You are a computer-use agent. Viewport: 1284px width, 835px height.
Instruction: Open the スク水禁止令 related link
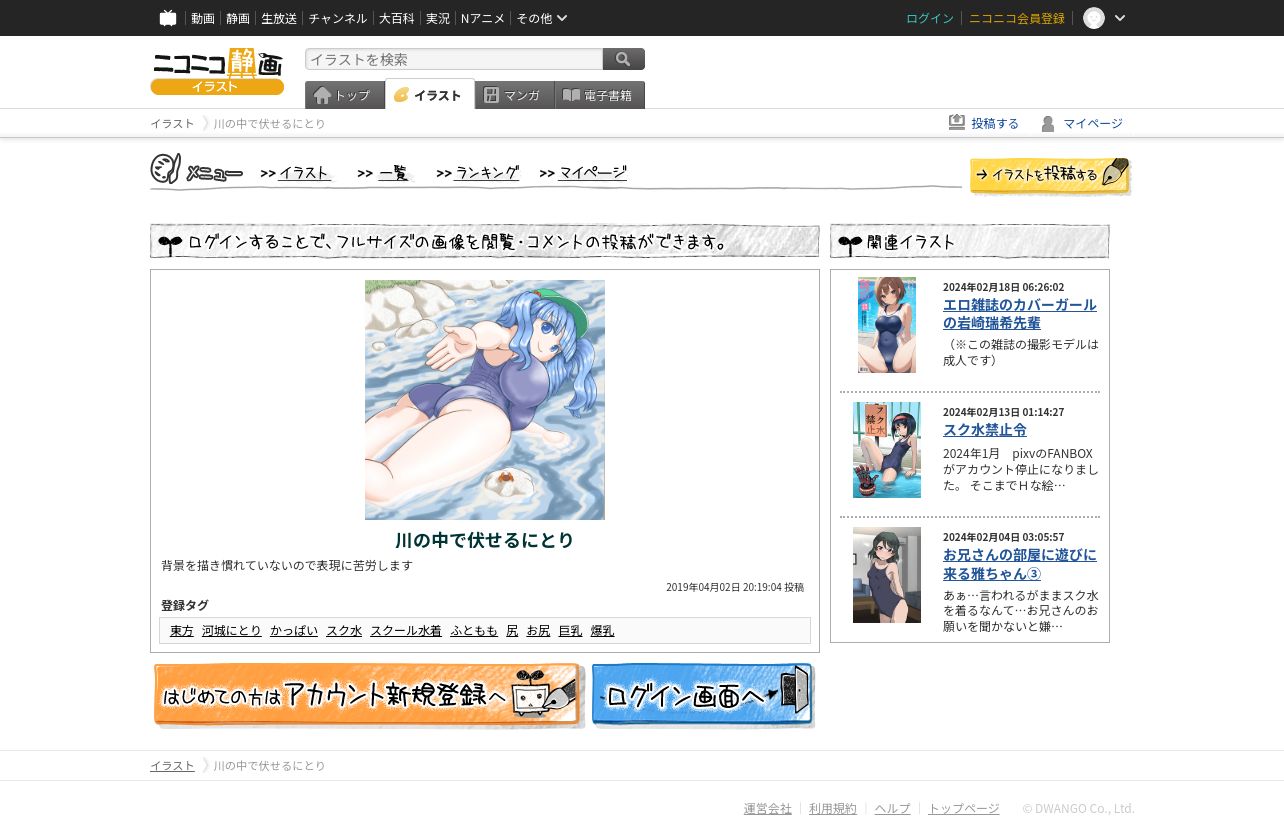[x=985, y=429]
